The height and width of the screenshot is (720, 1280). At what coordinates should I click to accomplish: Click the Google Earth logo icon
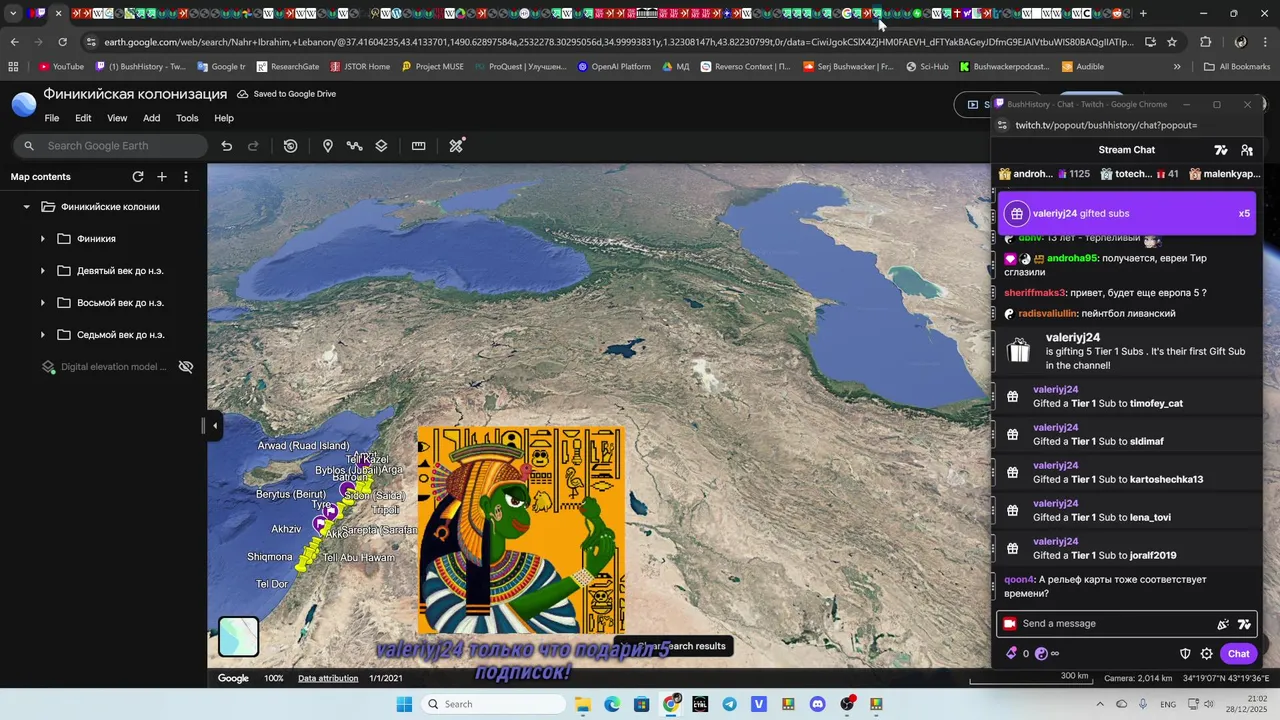click(x=24, y=104)
